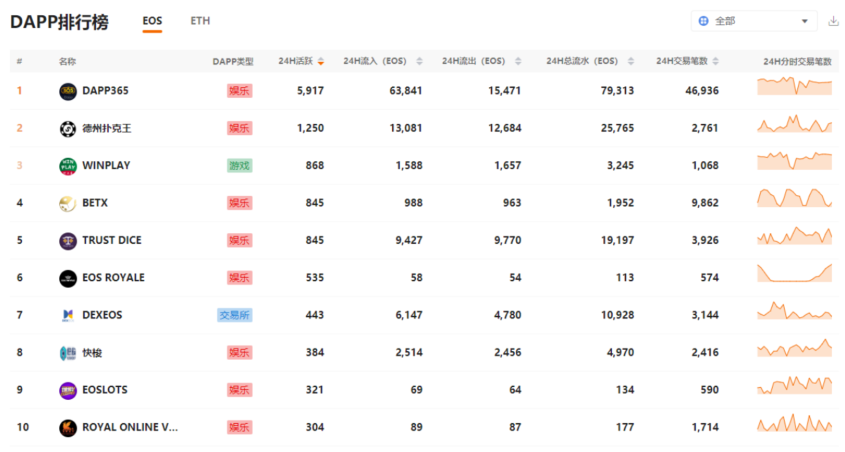845x452 pixels.
Task: Open the WINPLAY name link
Action: [106, 165]
